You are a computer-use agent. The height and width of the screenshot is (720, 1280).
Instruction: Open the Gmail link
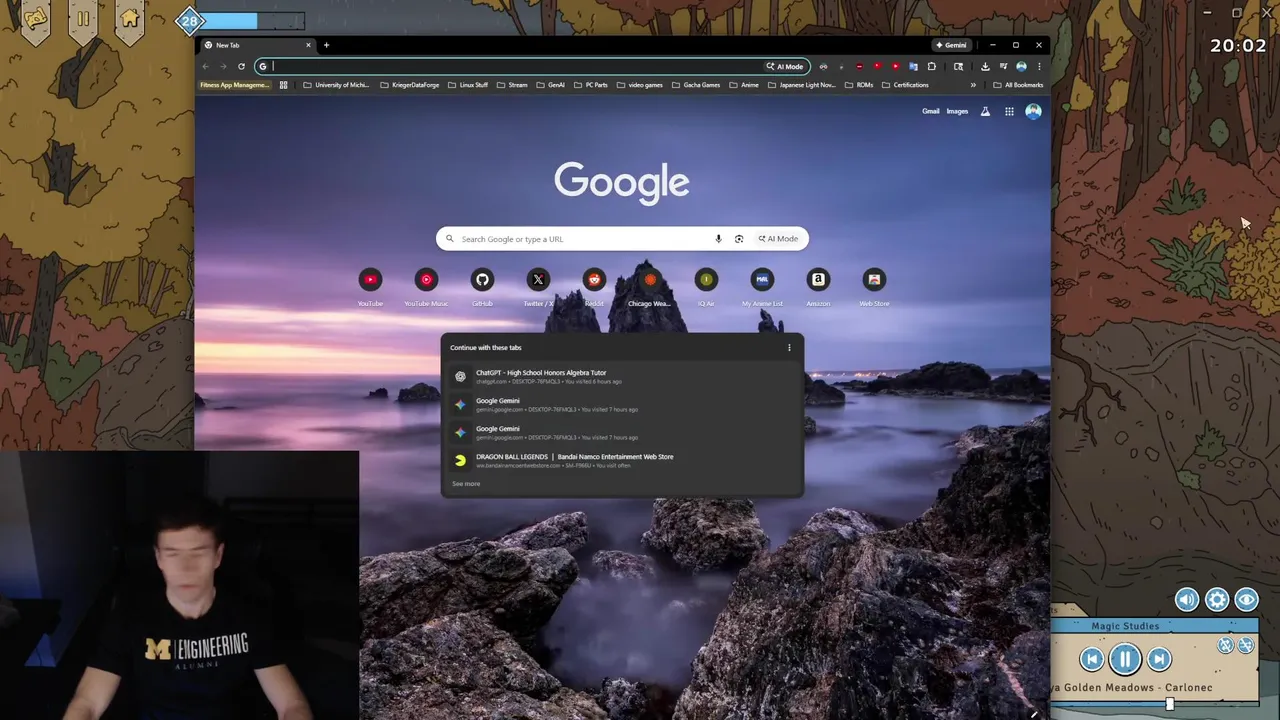tap(931, 111)
